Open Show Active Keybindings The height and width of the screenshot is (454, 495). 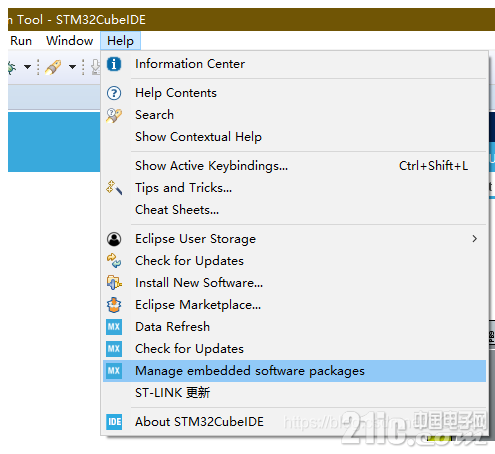294,166
